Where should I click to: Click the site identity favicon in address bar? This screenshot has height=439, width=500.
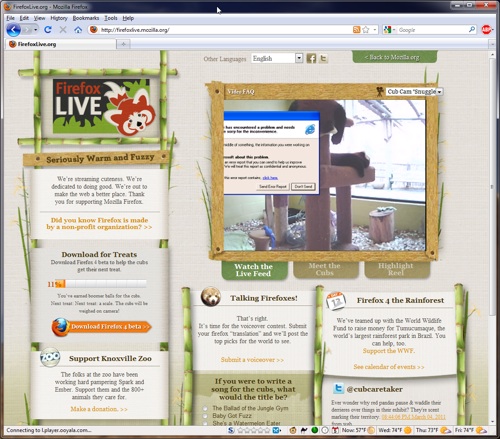(94, 30)
